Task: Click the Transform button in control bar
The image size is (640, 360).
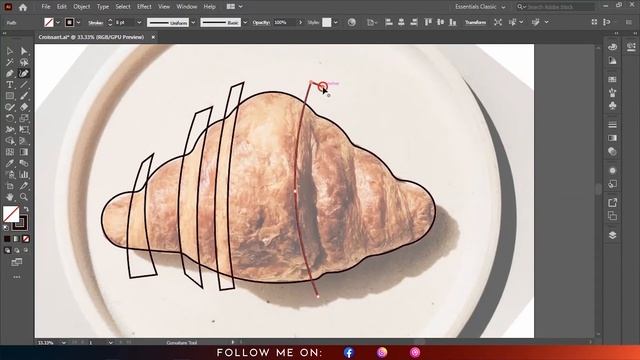Action: [476, 22]
